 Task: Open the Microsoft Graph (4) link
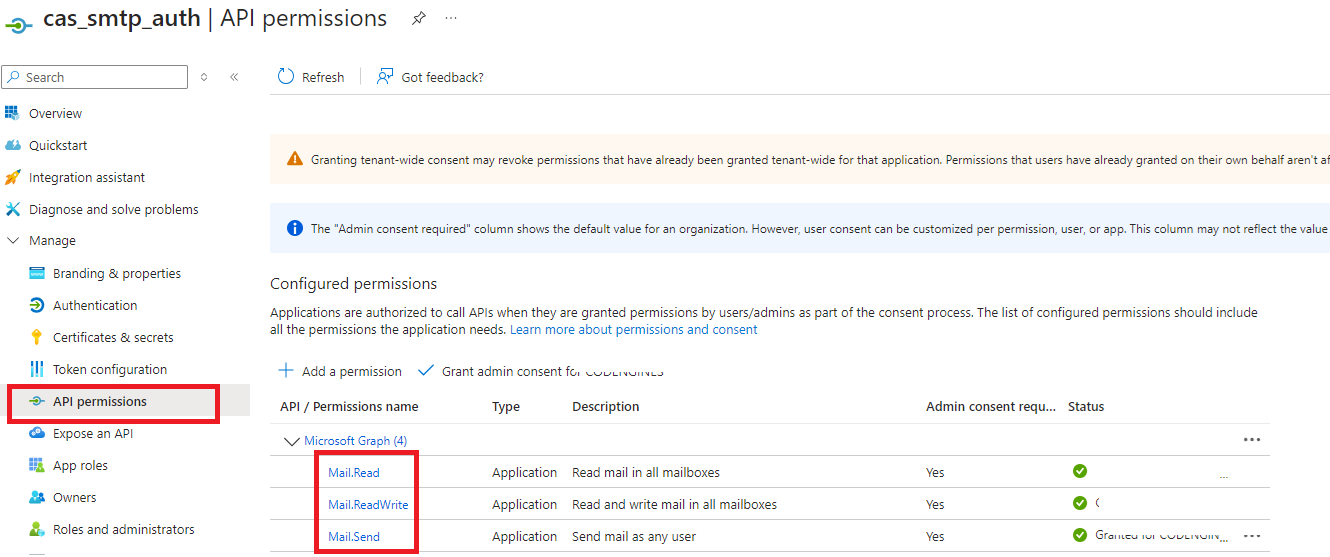[x=356, y=440]
